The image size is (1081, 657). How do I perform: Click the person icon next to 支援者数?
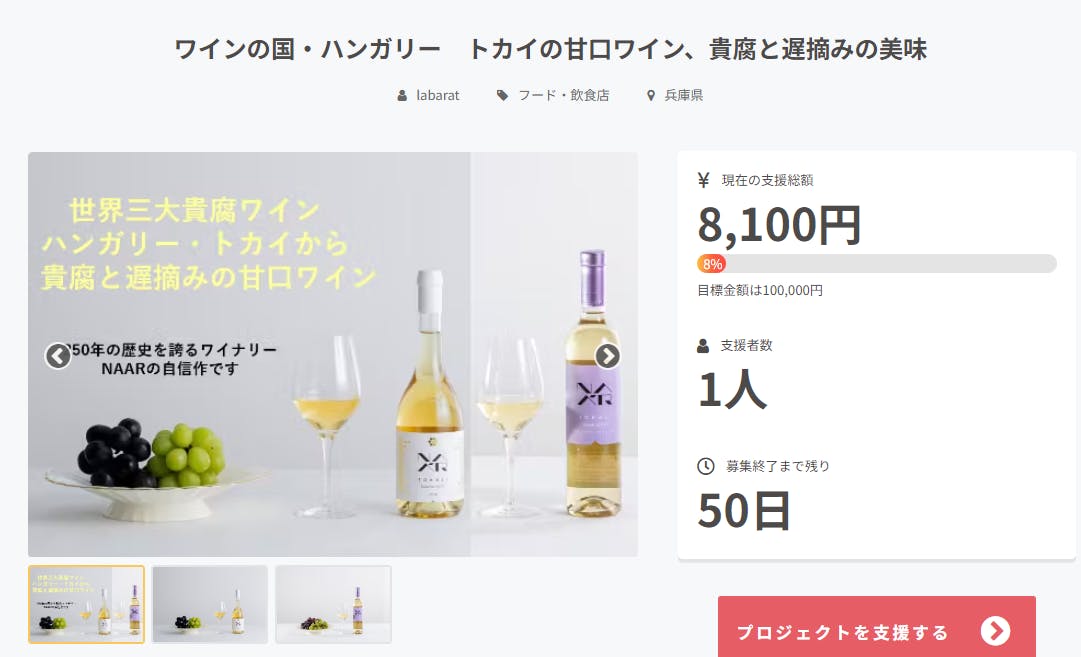[703, 345]
